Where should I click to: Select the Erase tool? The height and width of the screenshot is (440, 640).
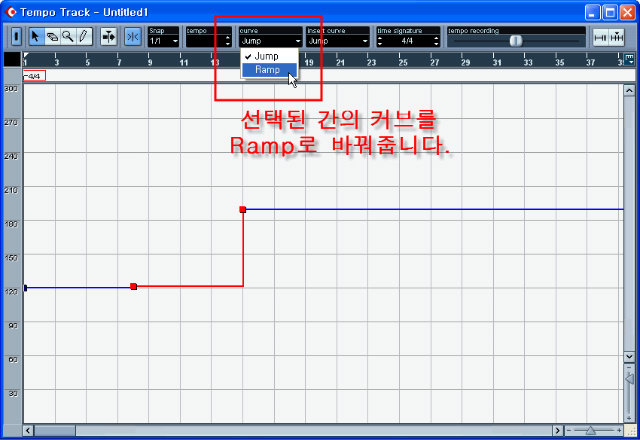[x=52, y=37]
